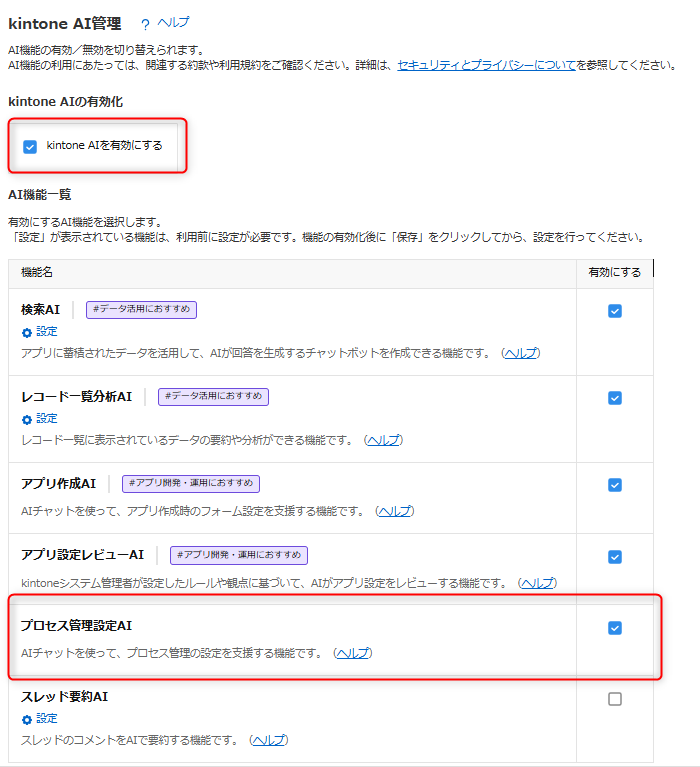Click the スレッド要約AI feature name
The width and height of the screenshot is (700, 767).
click(64, 697)
